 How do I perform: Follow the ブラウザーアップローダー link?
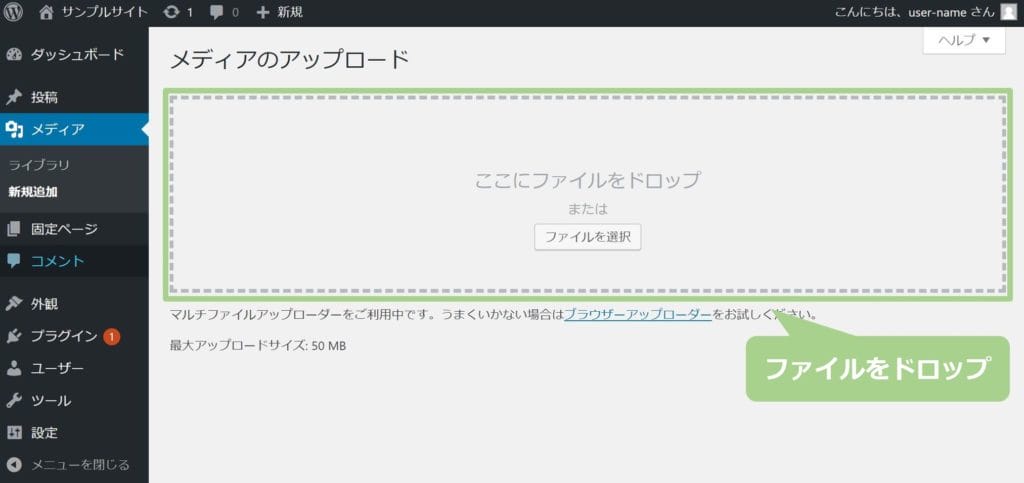pyautogui.click(x=637, y=314)
